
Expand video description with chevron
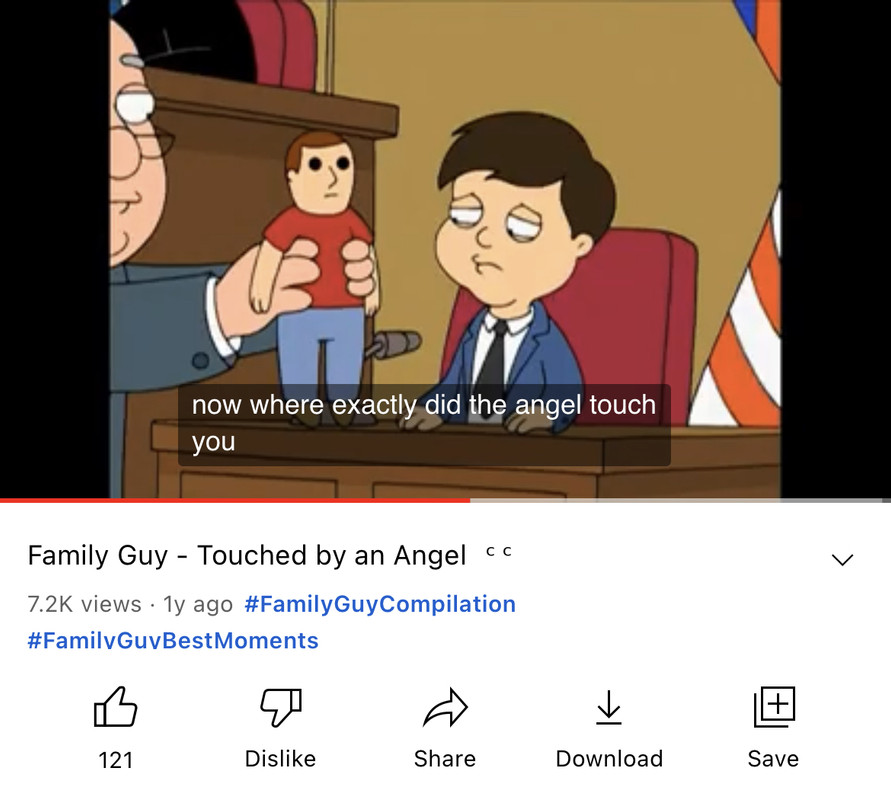coord(842,559)
